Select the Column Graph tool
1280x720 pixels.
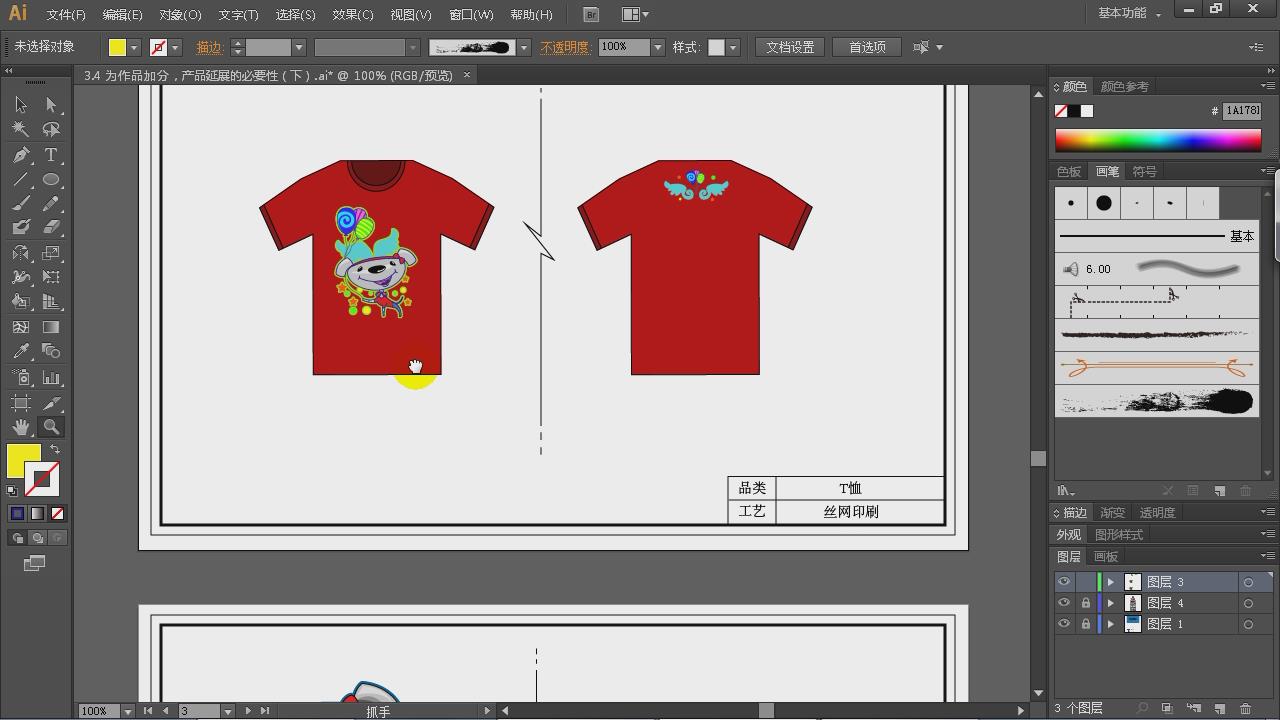[51, 378]
